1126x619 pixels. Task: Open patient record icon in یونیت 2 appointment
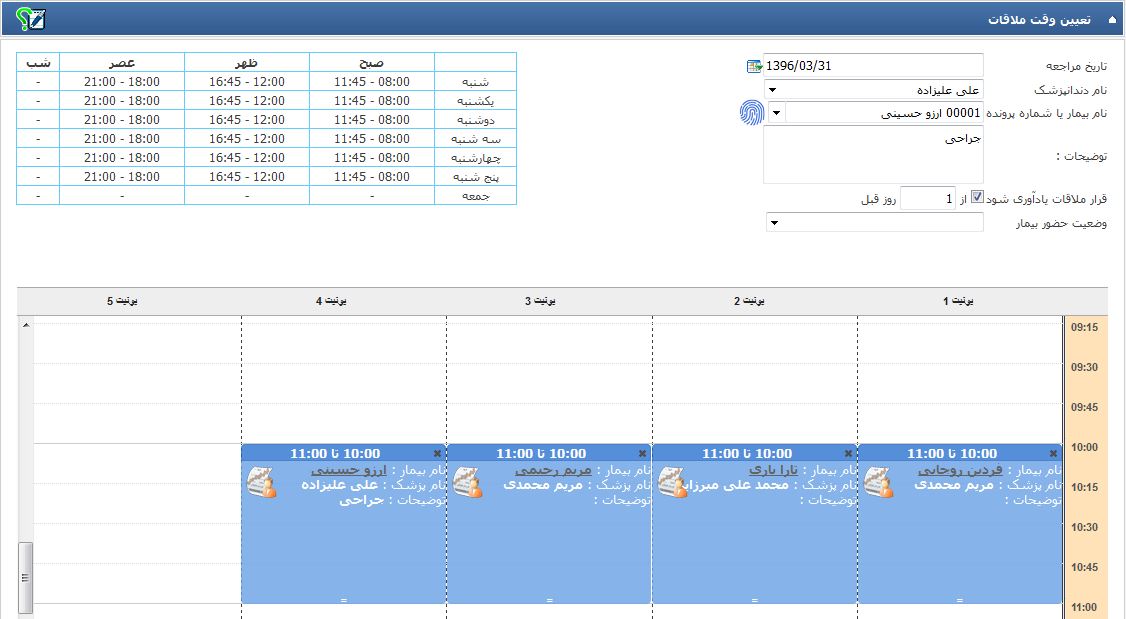673,482
